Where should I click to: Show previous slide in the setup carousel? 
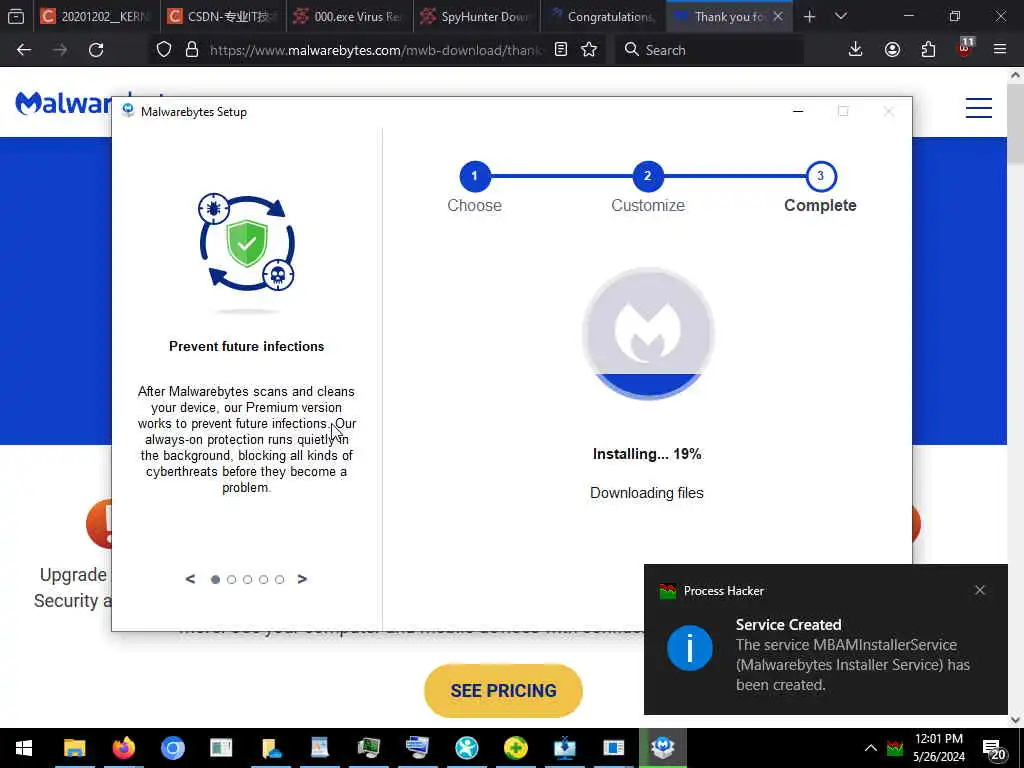coord(190,579)
